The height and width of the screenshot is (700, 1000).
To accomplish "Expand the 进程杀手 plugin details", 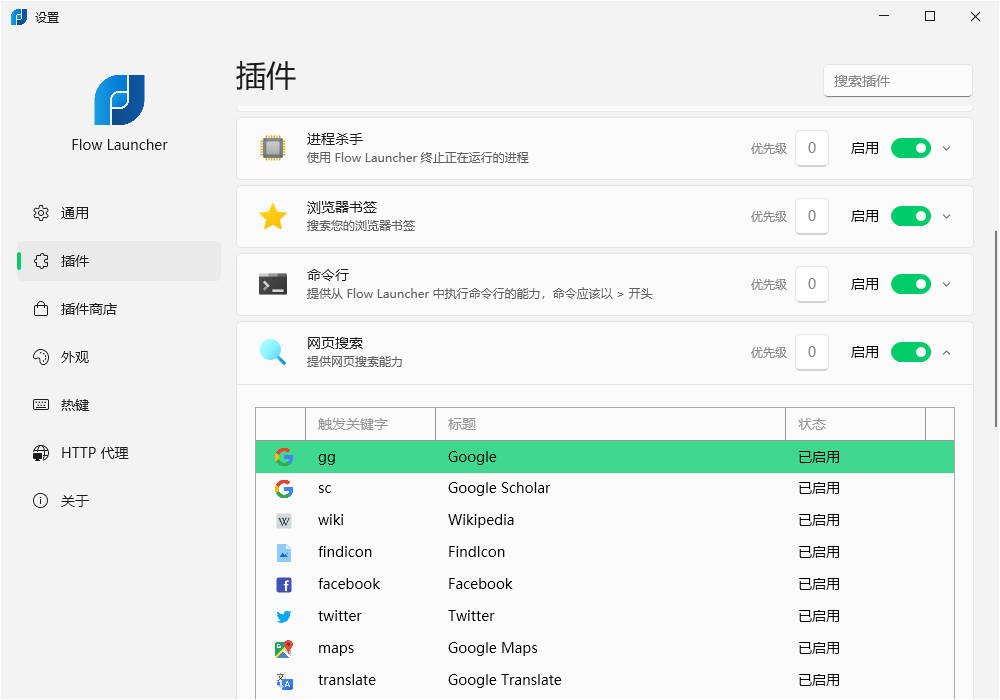I will point(947,148).
